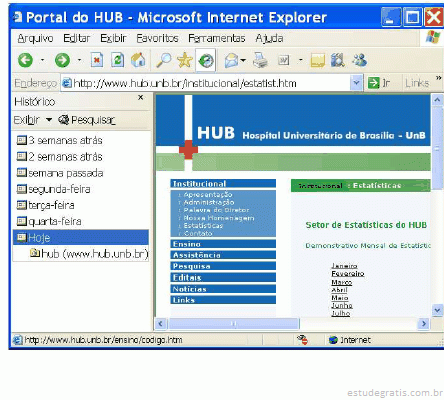Go forward with the Forward arrow button
This screenshot has width=444, height=400.
[62, 60]
